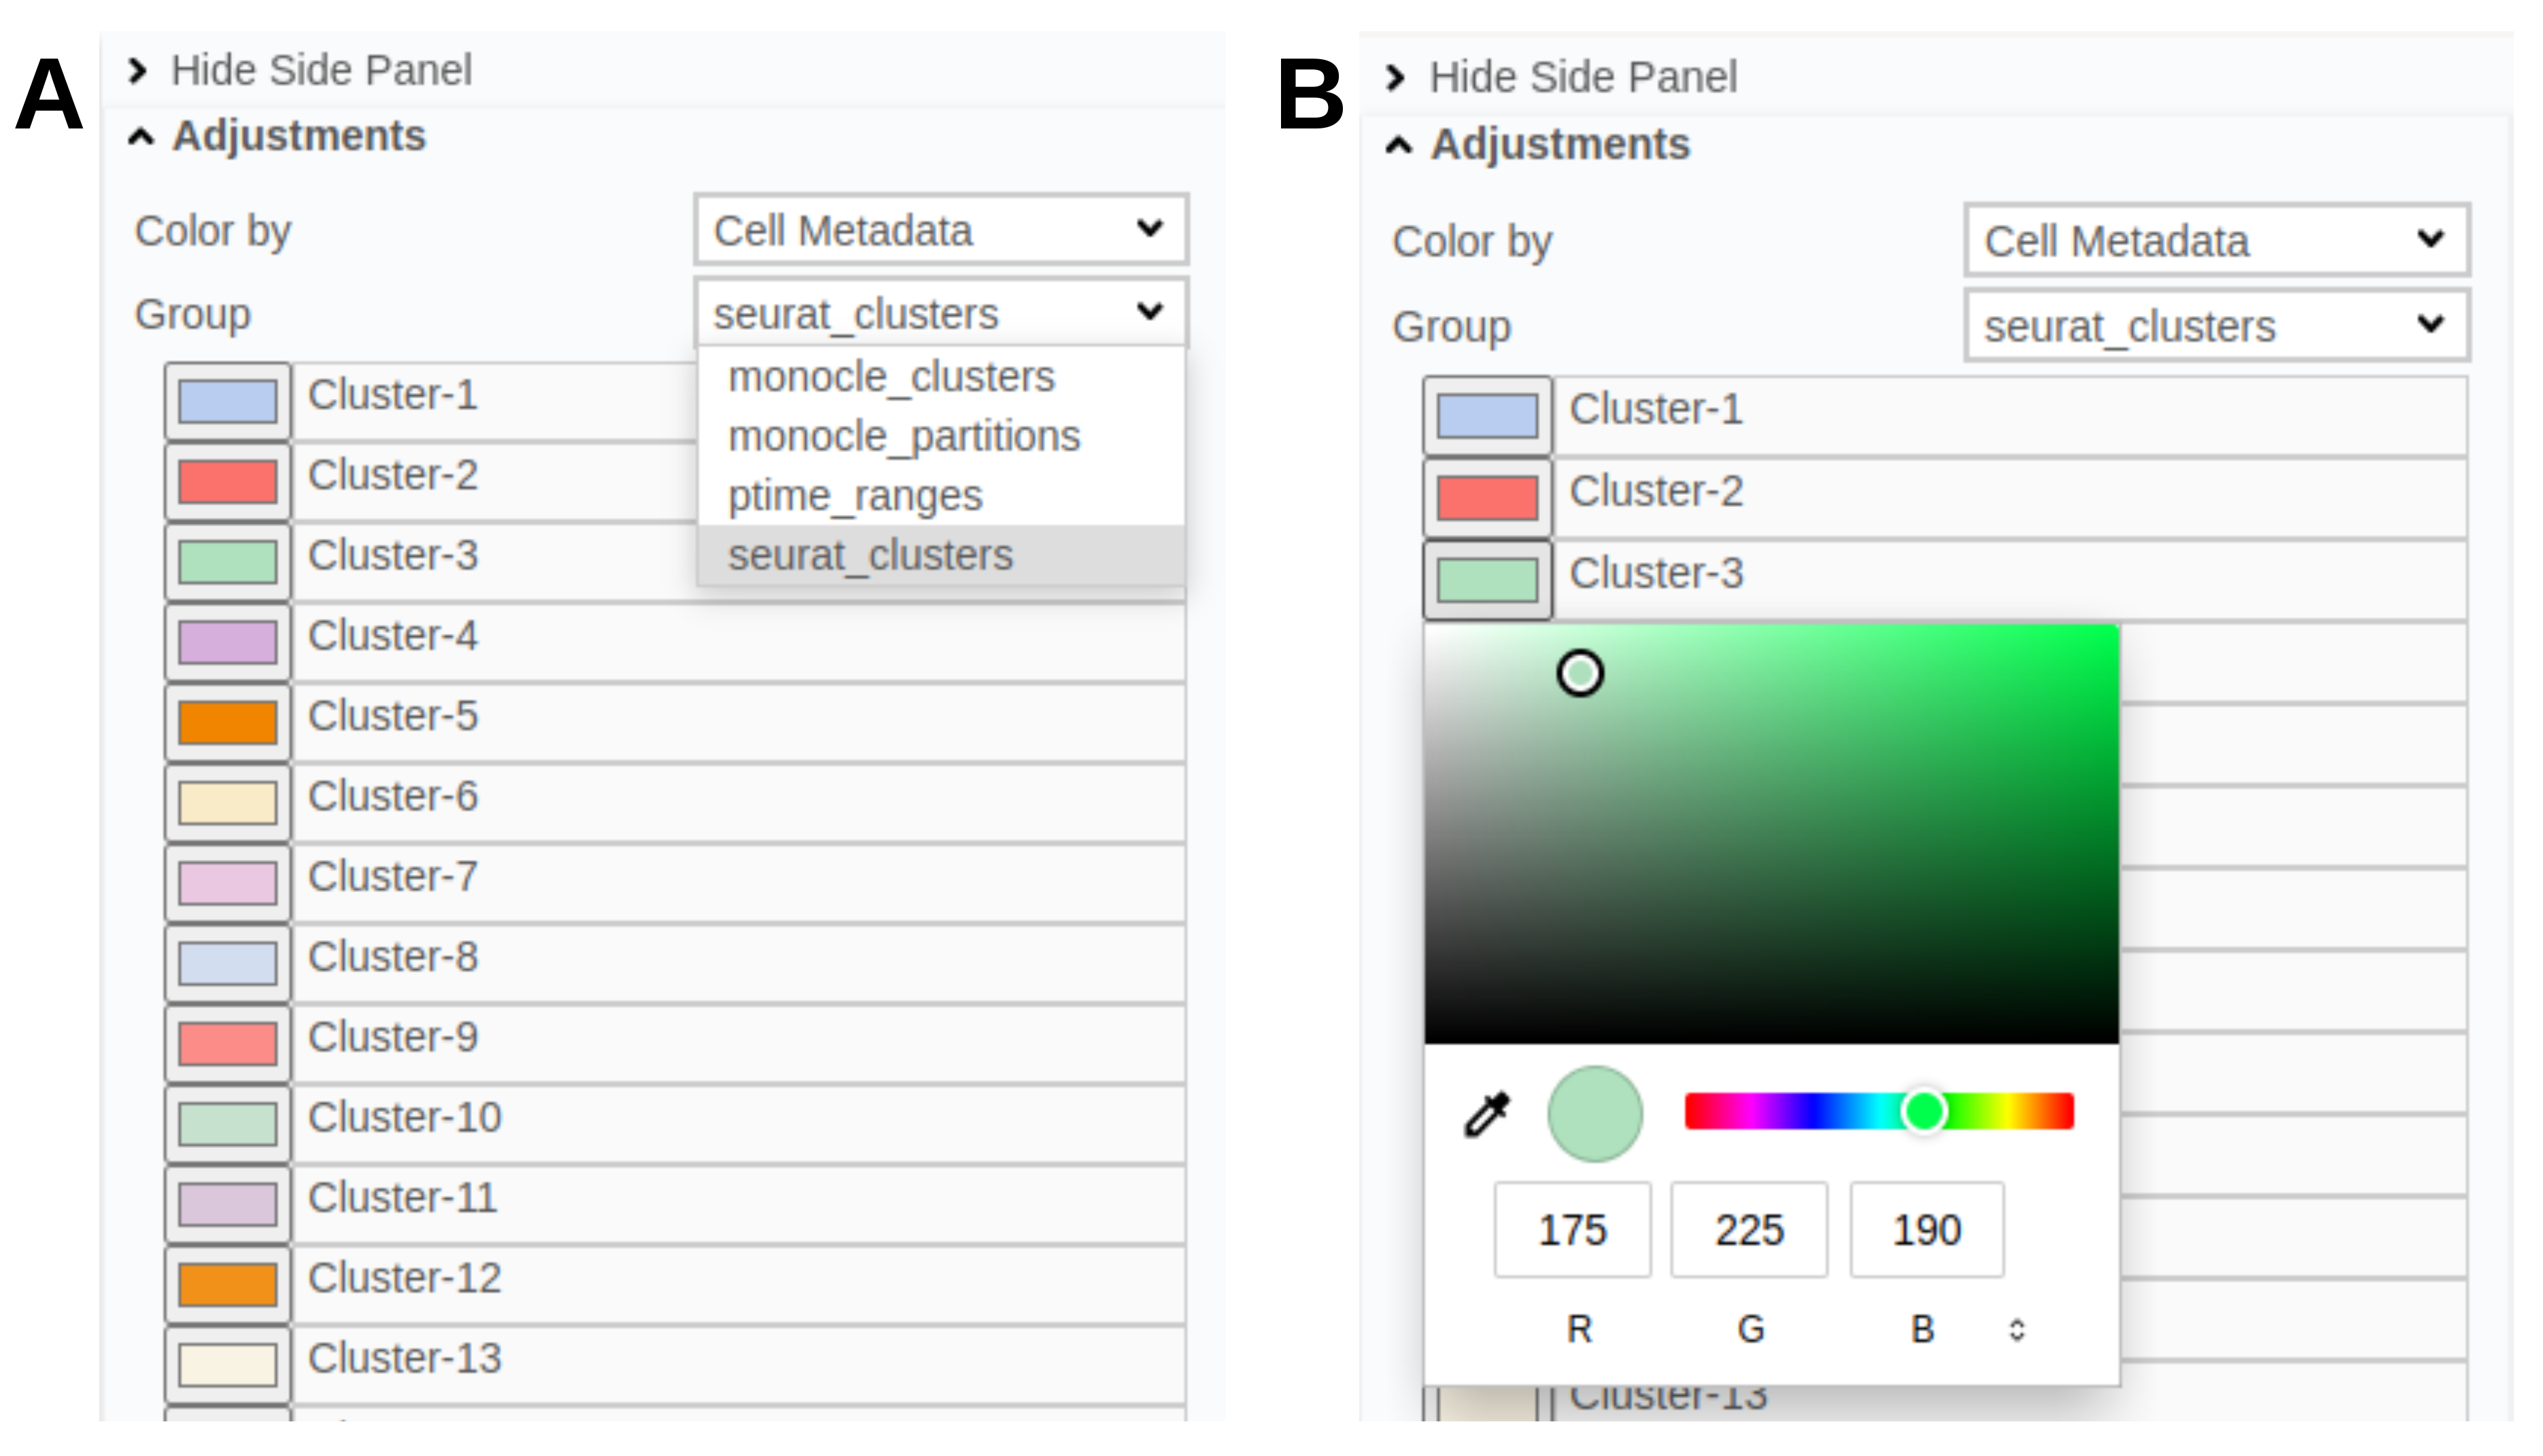The width and height of the screenshot is (2543, 1456).
Task: Click Hide Side Panel in panel B
Action: [1581, 78]
